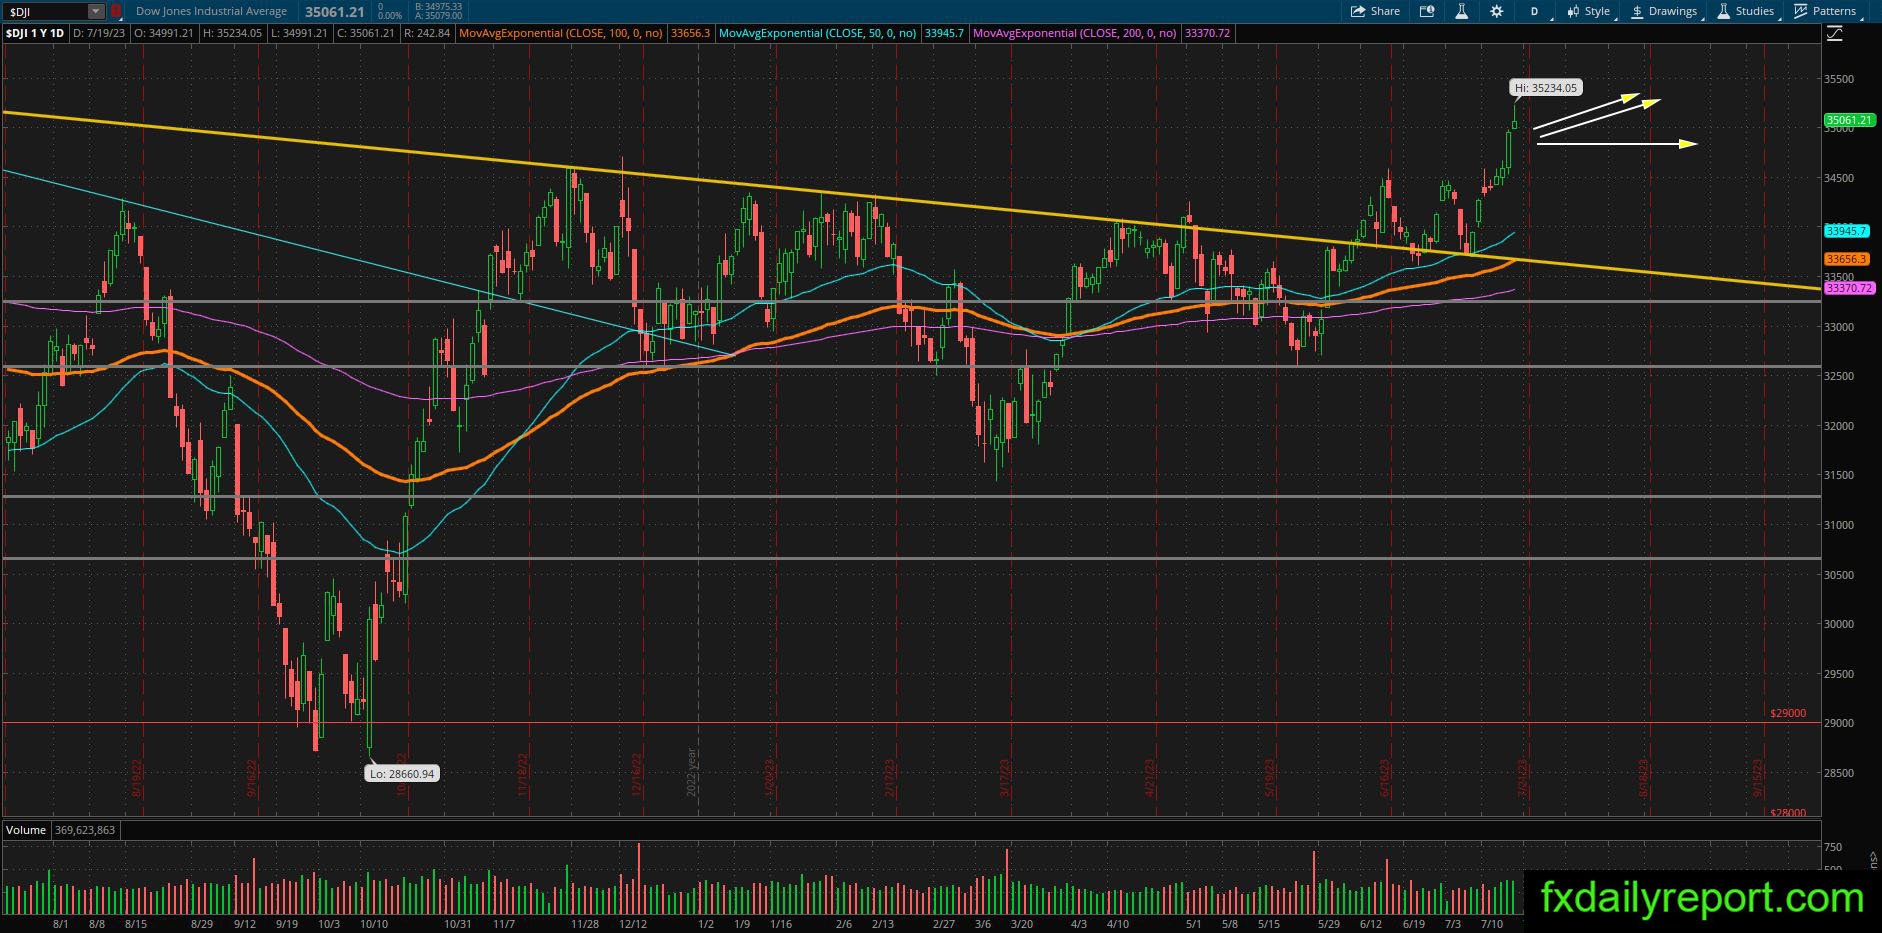The width and height of the screenshot is (1882, 933).
Task: Open the D time frame selector
Action: click(1534, 11)
